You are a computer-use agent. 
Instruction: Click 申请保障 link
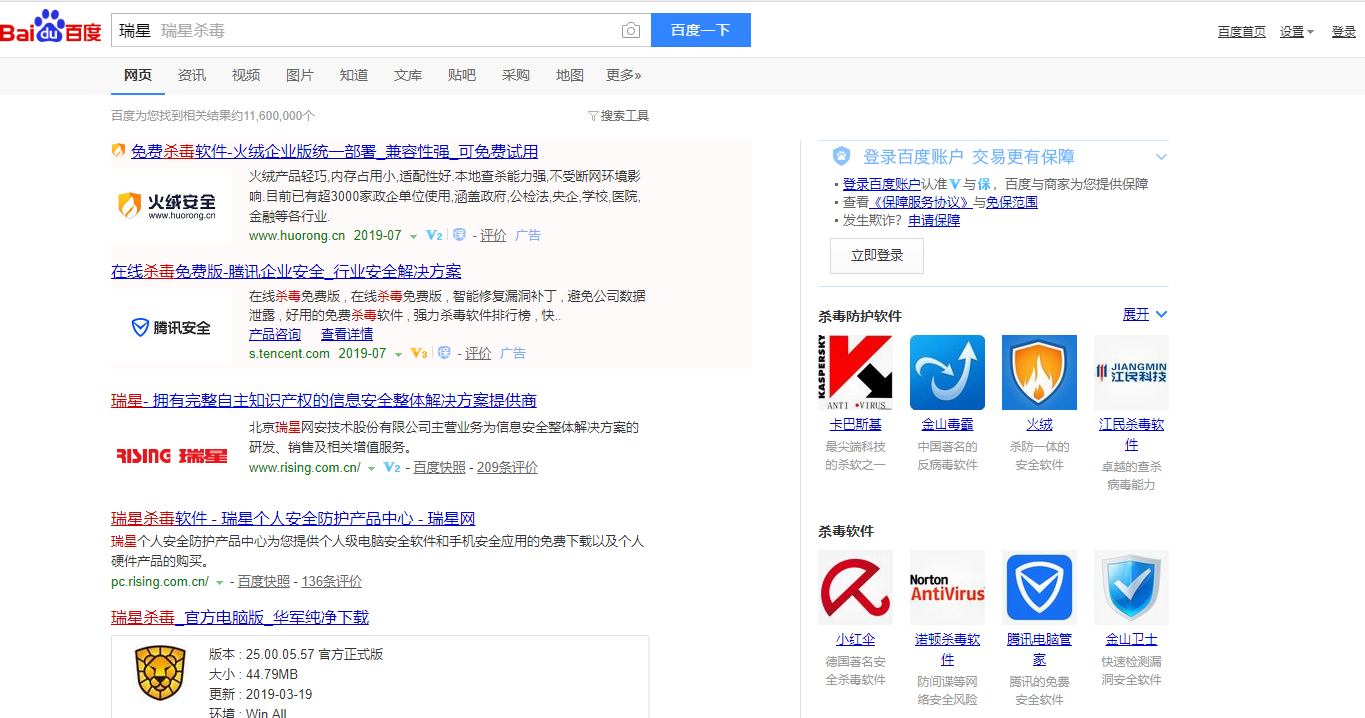tap(934, 220)
